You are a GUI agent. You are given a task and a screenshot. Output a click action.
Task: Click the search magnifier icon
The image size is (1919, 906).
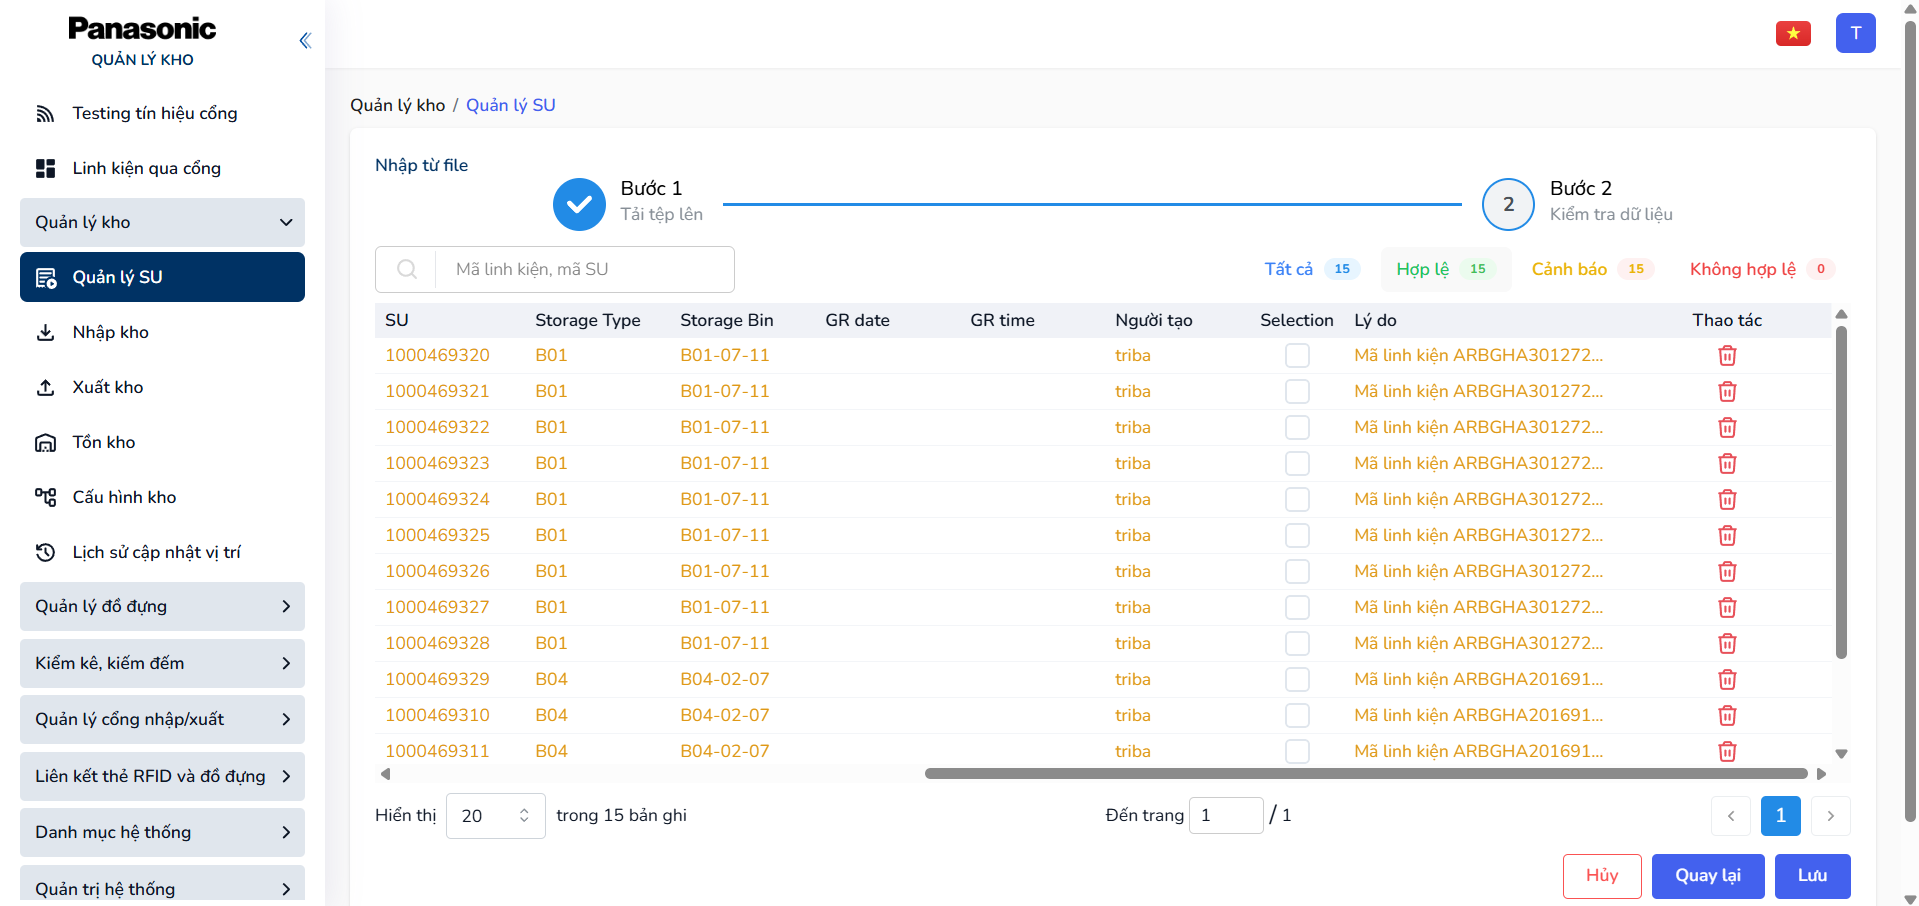(406, 270)
